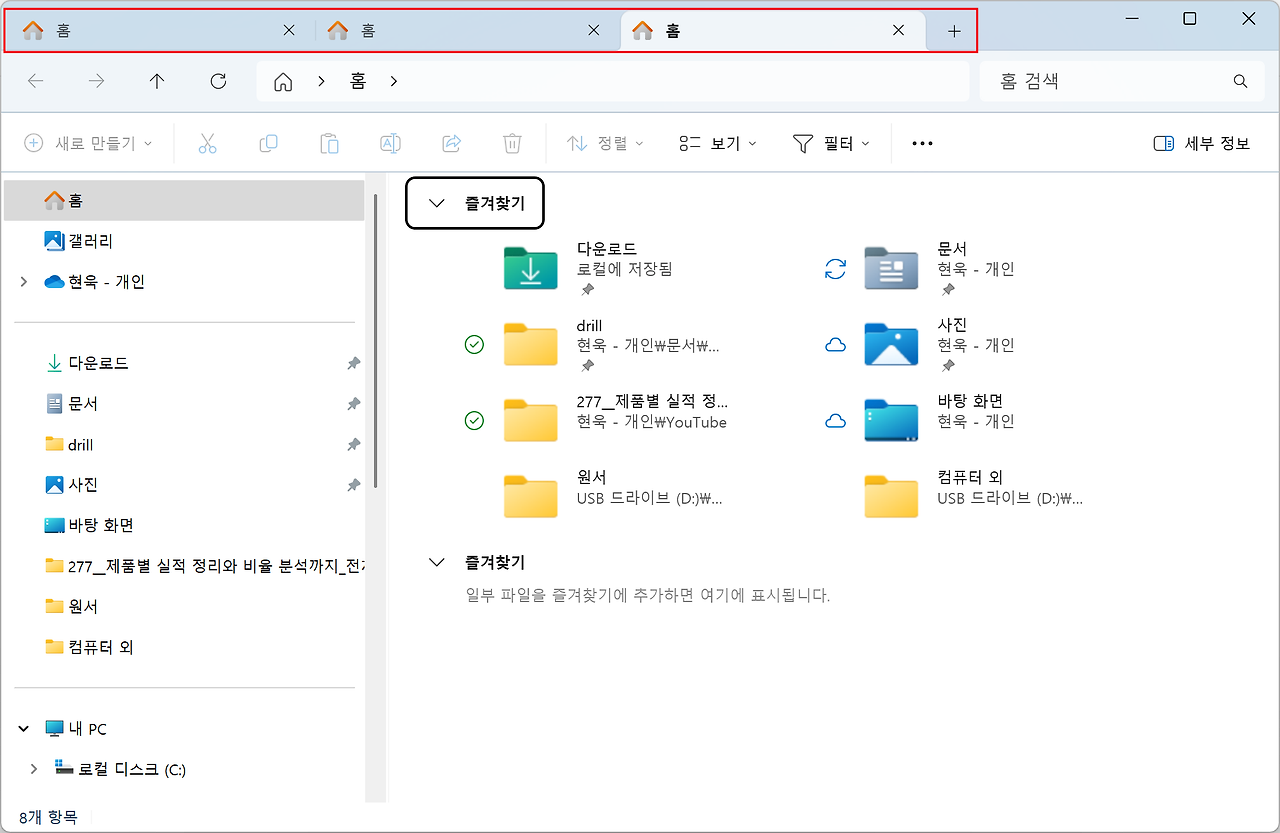Switch to the first 홈 tab

(150, 30)
